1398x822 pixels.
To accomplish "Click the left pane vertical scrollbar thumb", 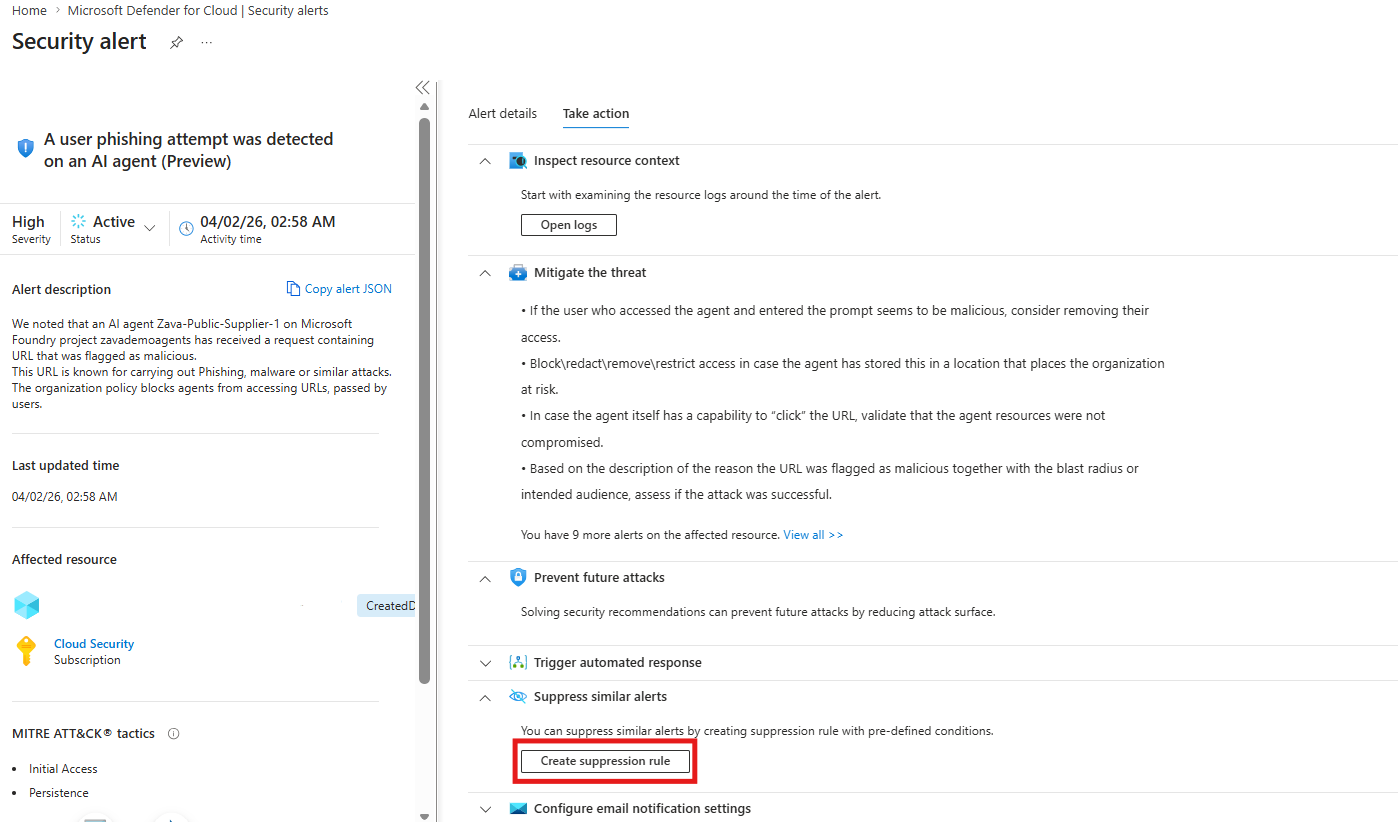I will coord(424,400).
